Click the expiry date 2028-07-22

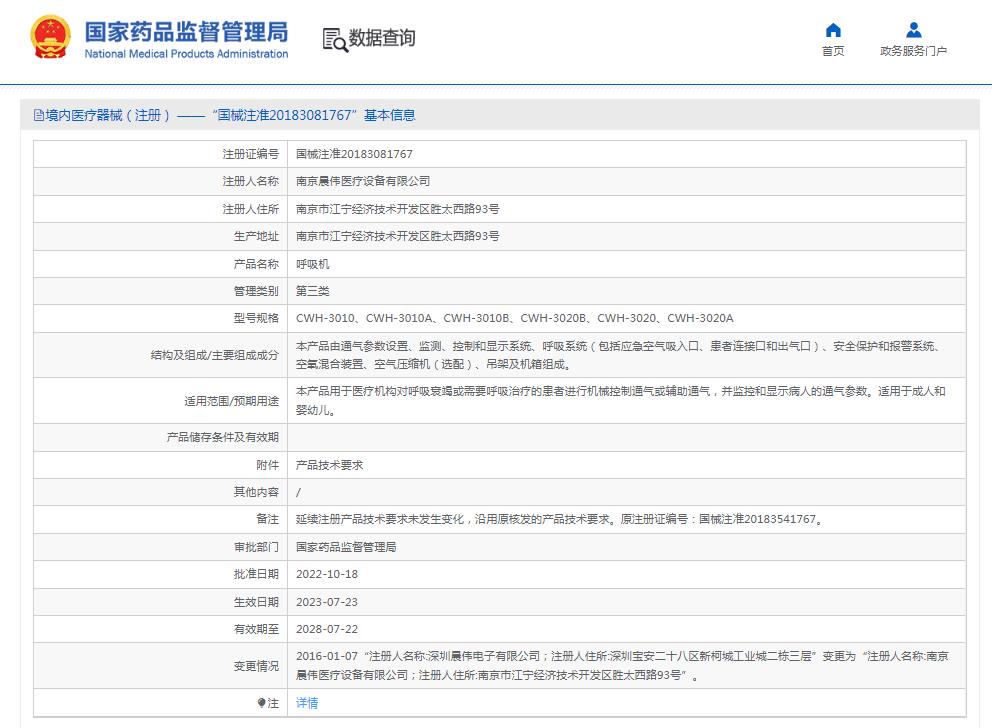click(x=326, y=629)
